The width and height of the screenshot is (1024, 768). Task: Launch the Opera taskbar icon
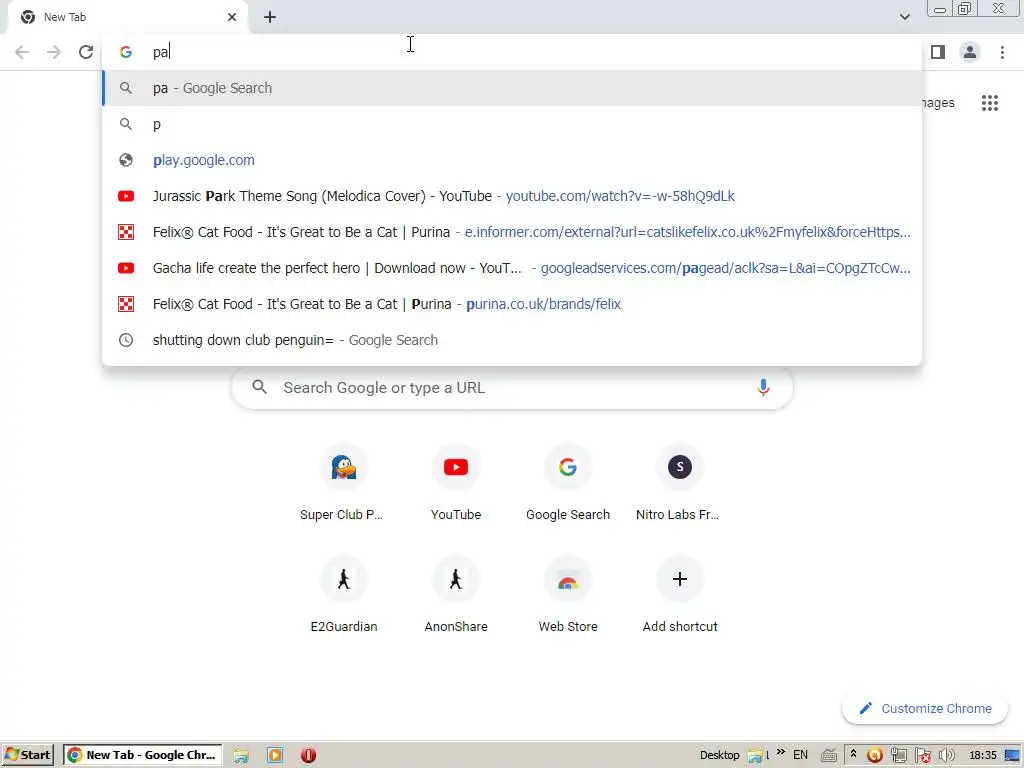pos(308,756)
